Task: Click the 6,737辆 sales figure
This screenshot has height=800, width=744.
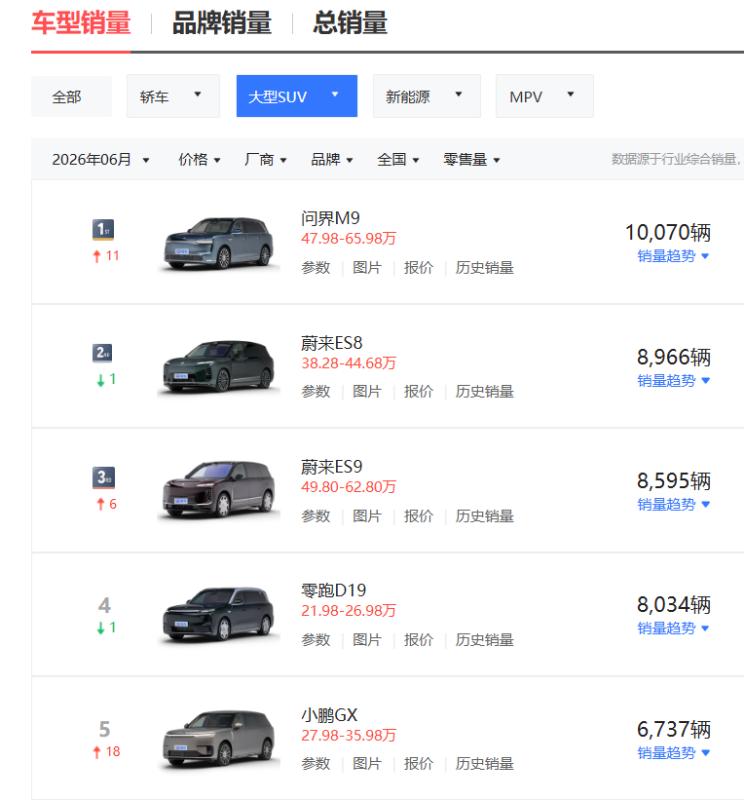Action: pyautogui.click(x=674, y=729)
